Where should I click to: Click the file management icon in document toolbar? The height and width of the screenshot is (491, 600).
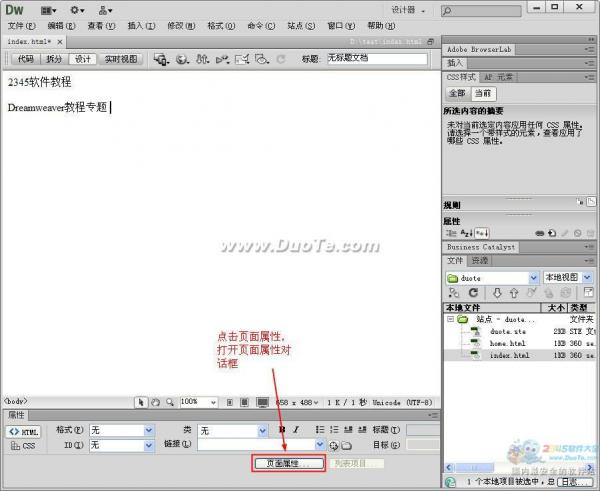pyautogui.click(x=202, y=59)
